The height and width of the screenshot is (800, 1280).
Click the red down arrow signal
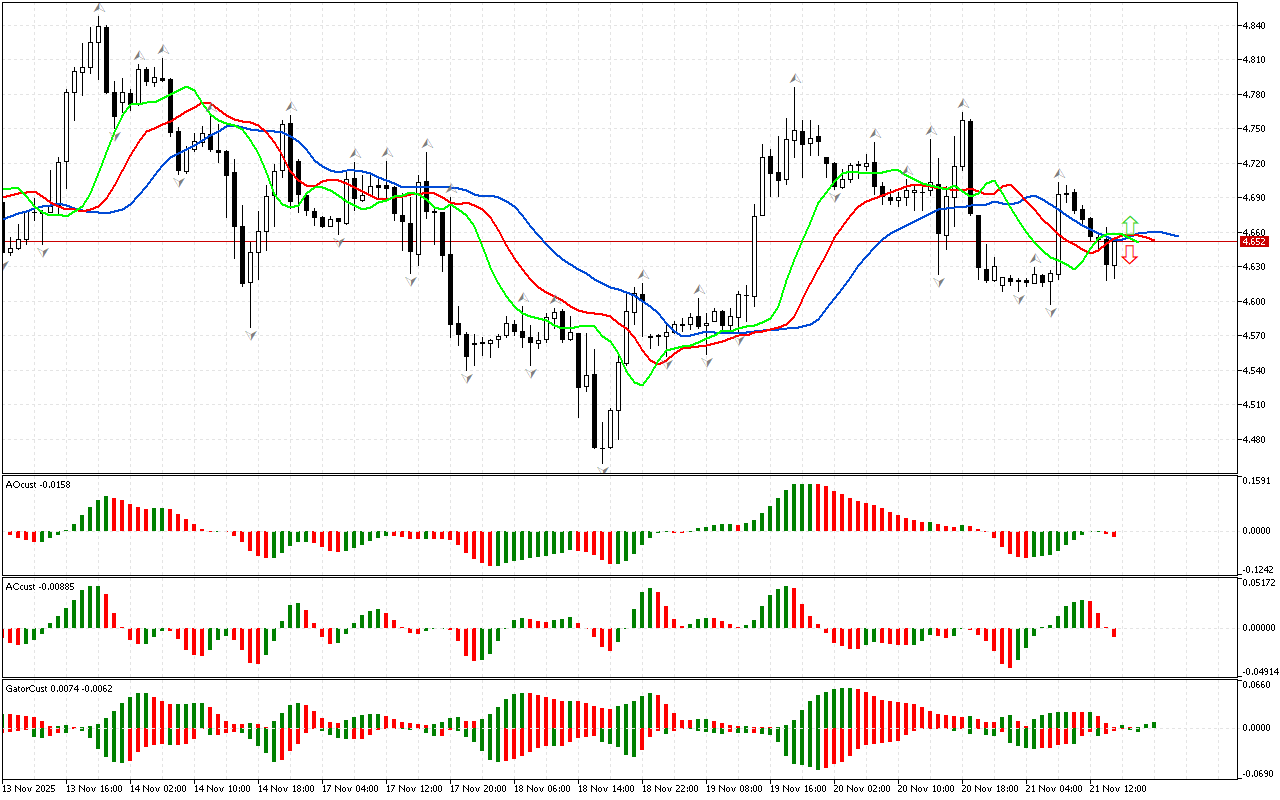(1129, 255)
